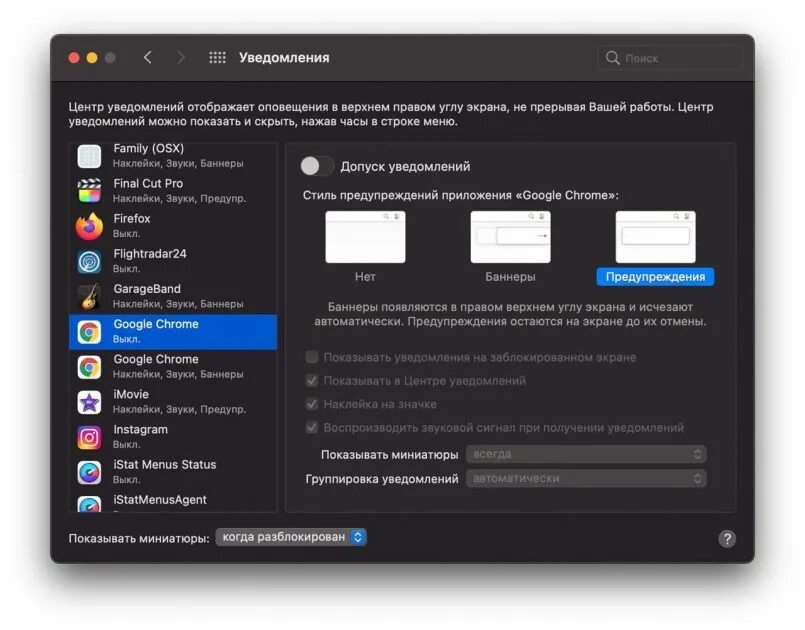Minimize the window with the yellow button
The height and width of the screenshot is (630, 805).
(x=92, y=58)
